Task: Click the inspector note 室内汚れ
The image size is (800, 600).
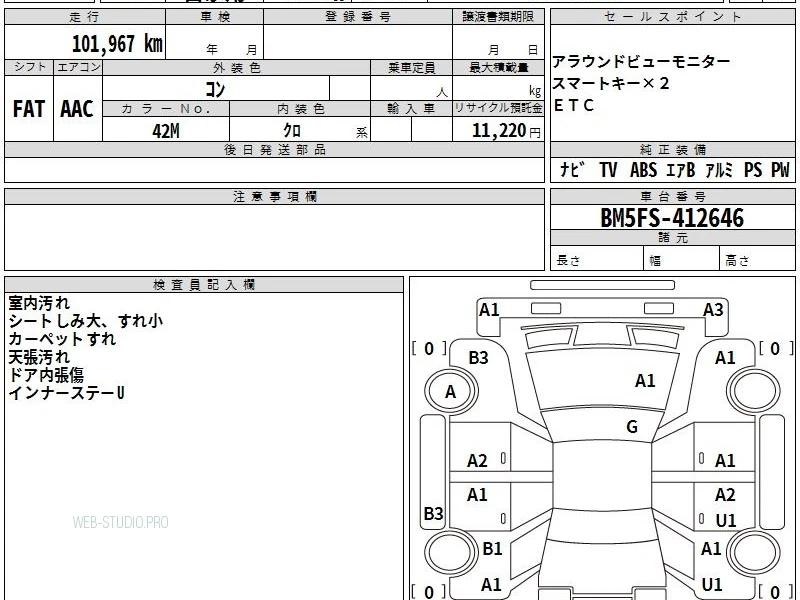Action: tap(39, 303)
